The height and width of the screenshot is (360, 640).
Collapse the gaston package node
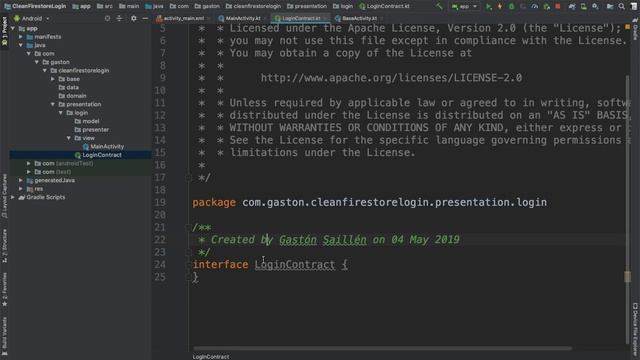tap(37, 62)
